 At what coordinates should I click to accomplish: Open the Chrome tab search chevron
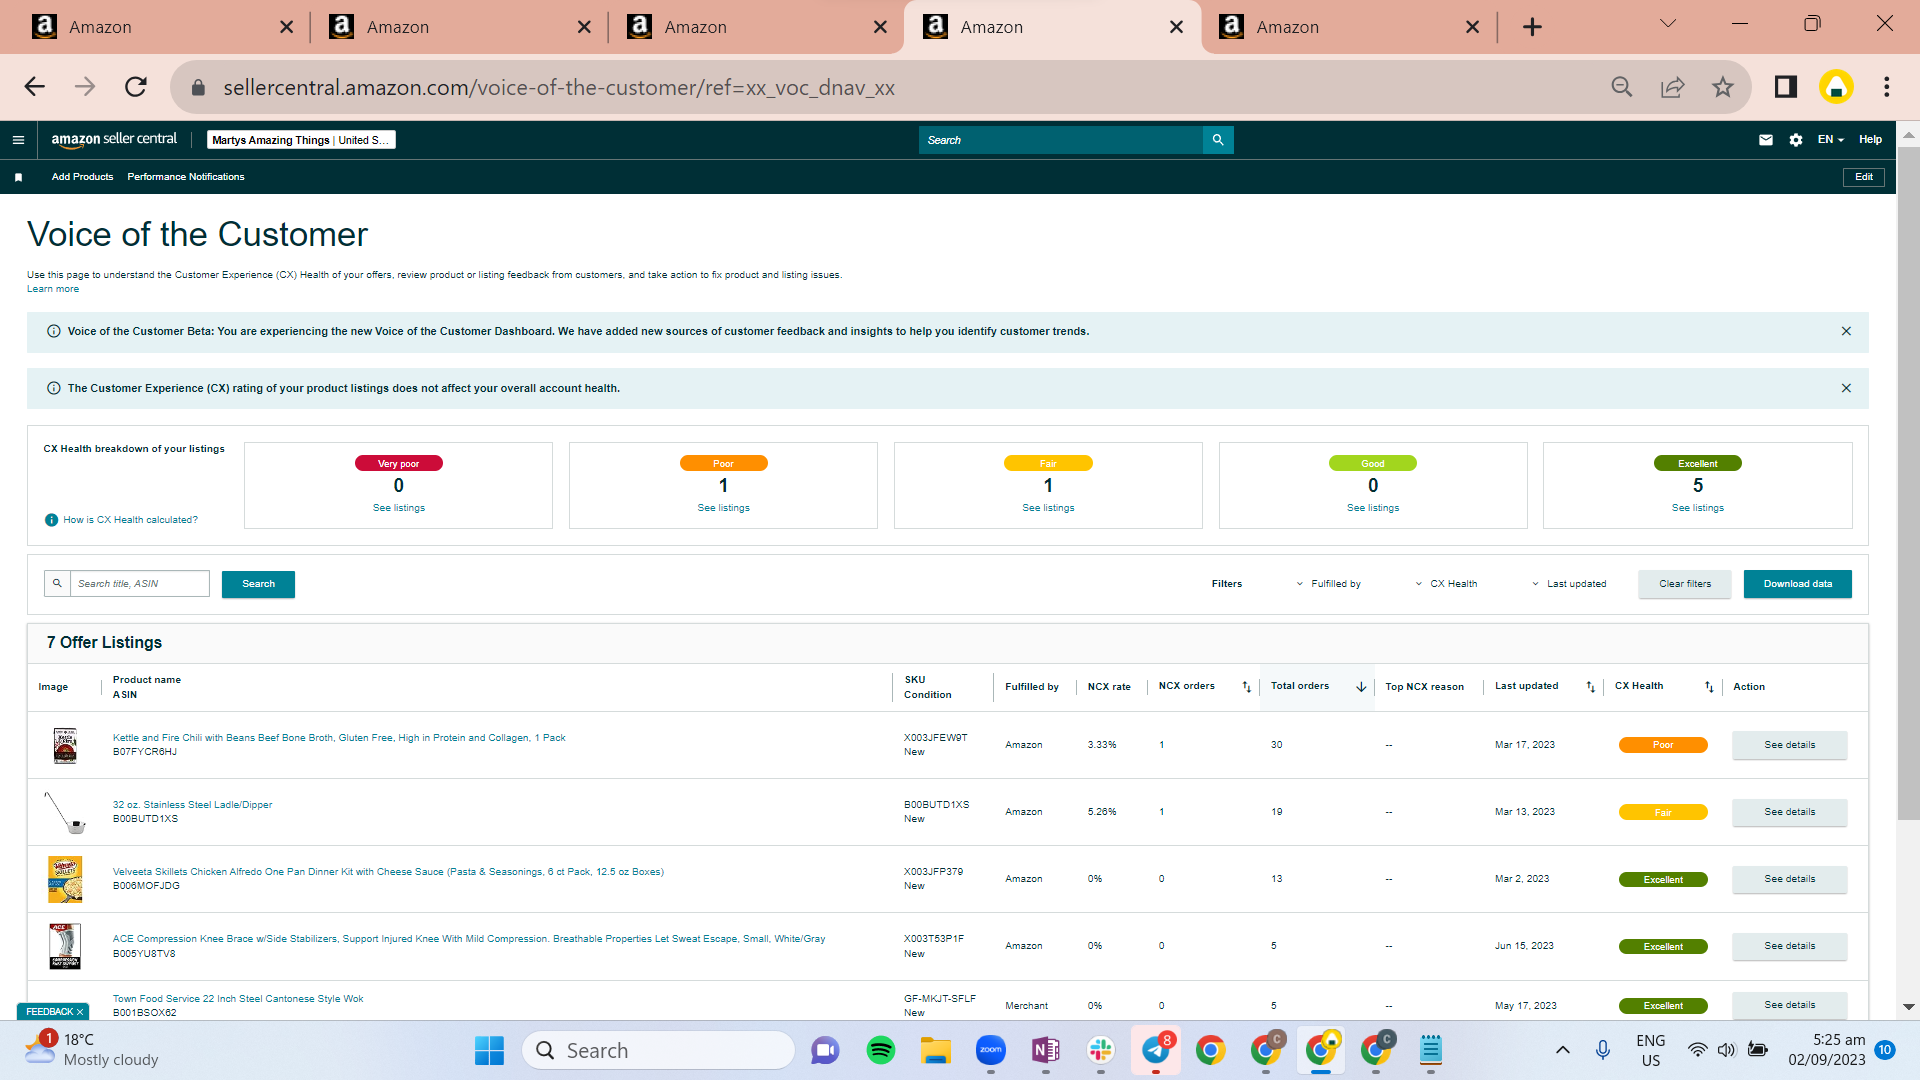(1668, 23)
